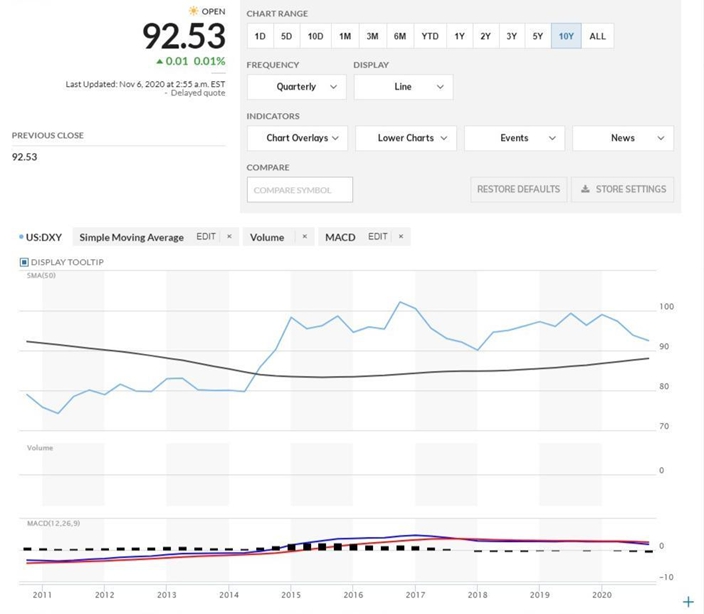704x614 pixels.
Task: Click the Volume panel label
Action: [40, 448]
